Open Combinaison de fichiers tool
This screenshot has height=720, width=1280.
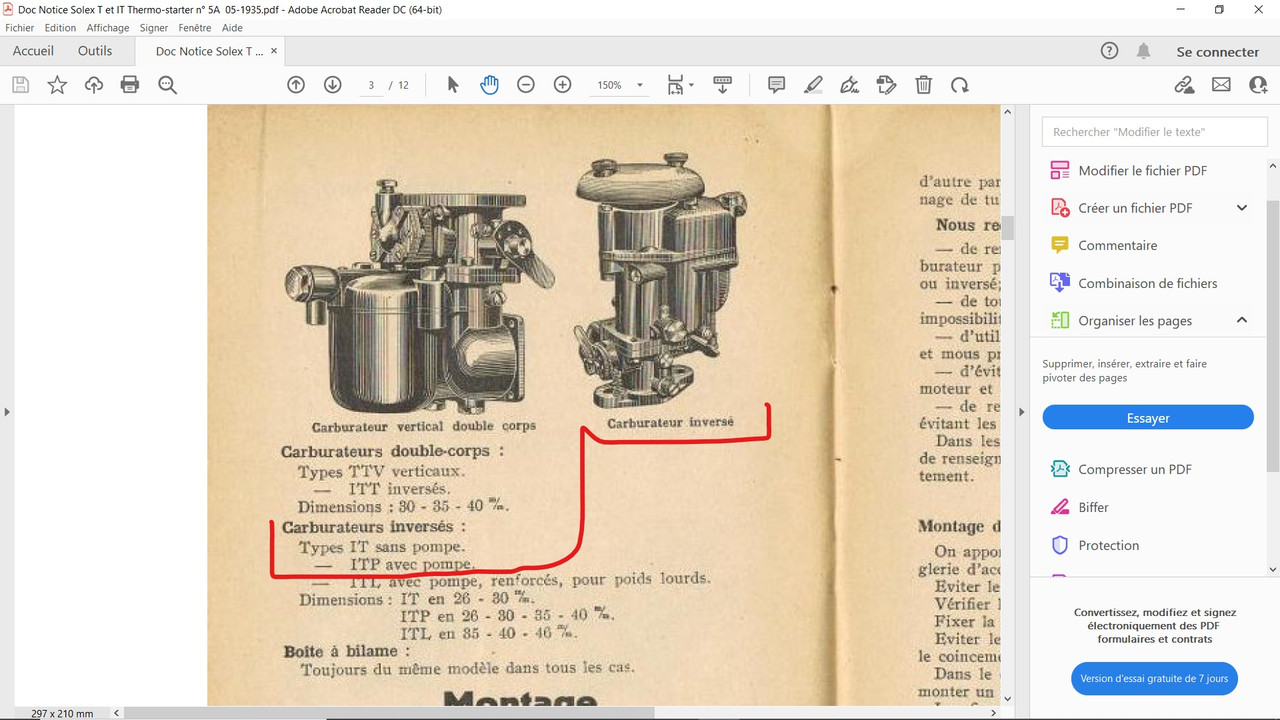click(1148, 284)
